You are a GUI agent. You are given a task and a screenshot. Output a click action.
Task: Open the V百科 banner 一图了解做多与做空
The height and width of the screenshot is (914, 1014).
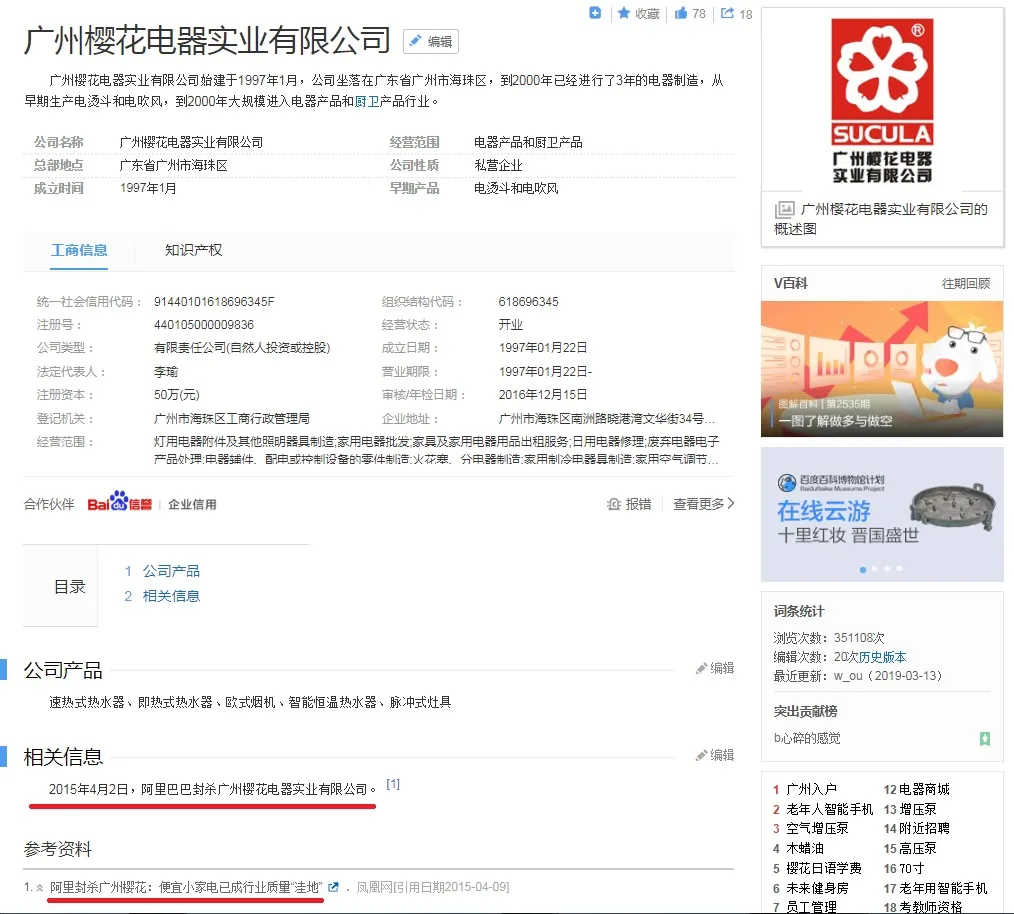tap(882, 369)
